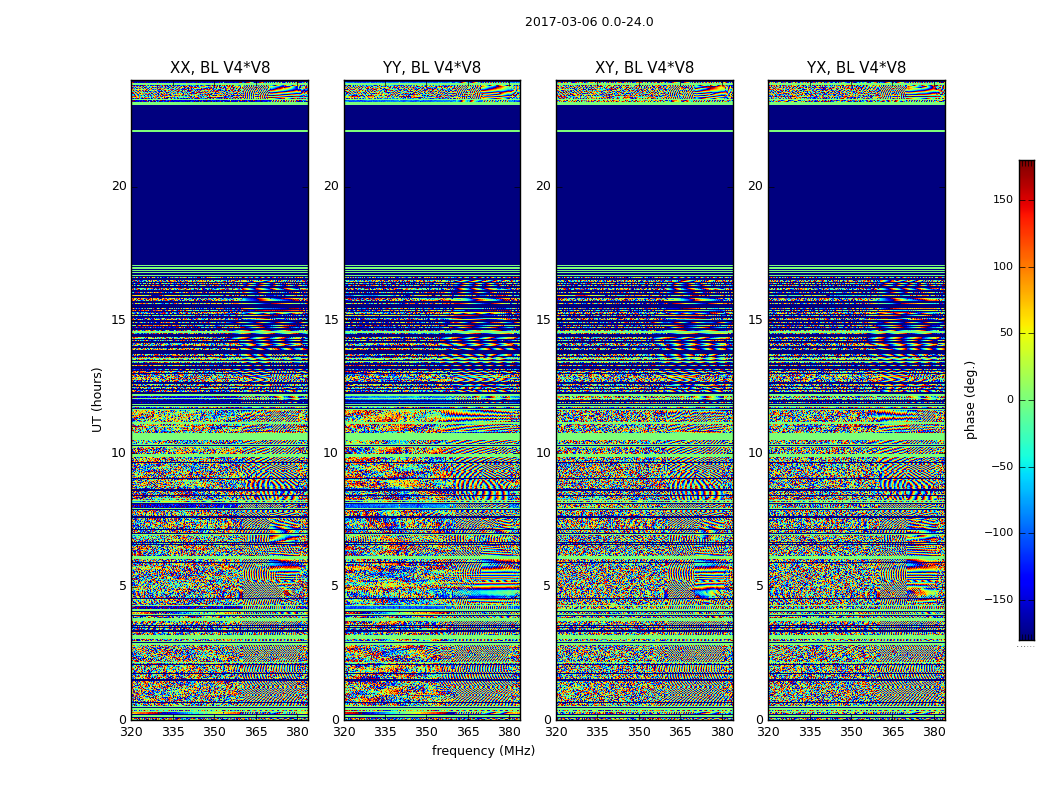Screen dimensions: 1050x800
Task: Pick the dark red top of the colorbar
Action: click(x=1026, y=165)
